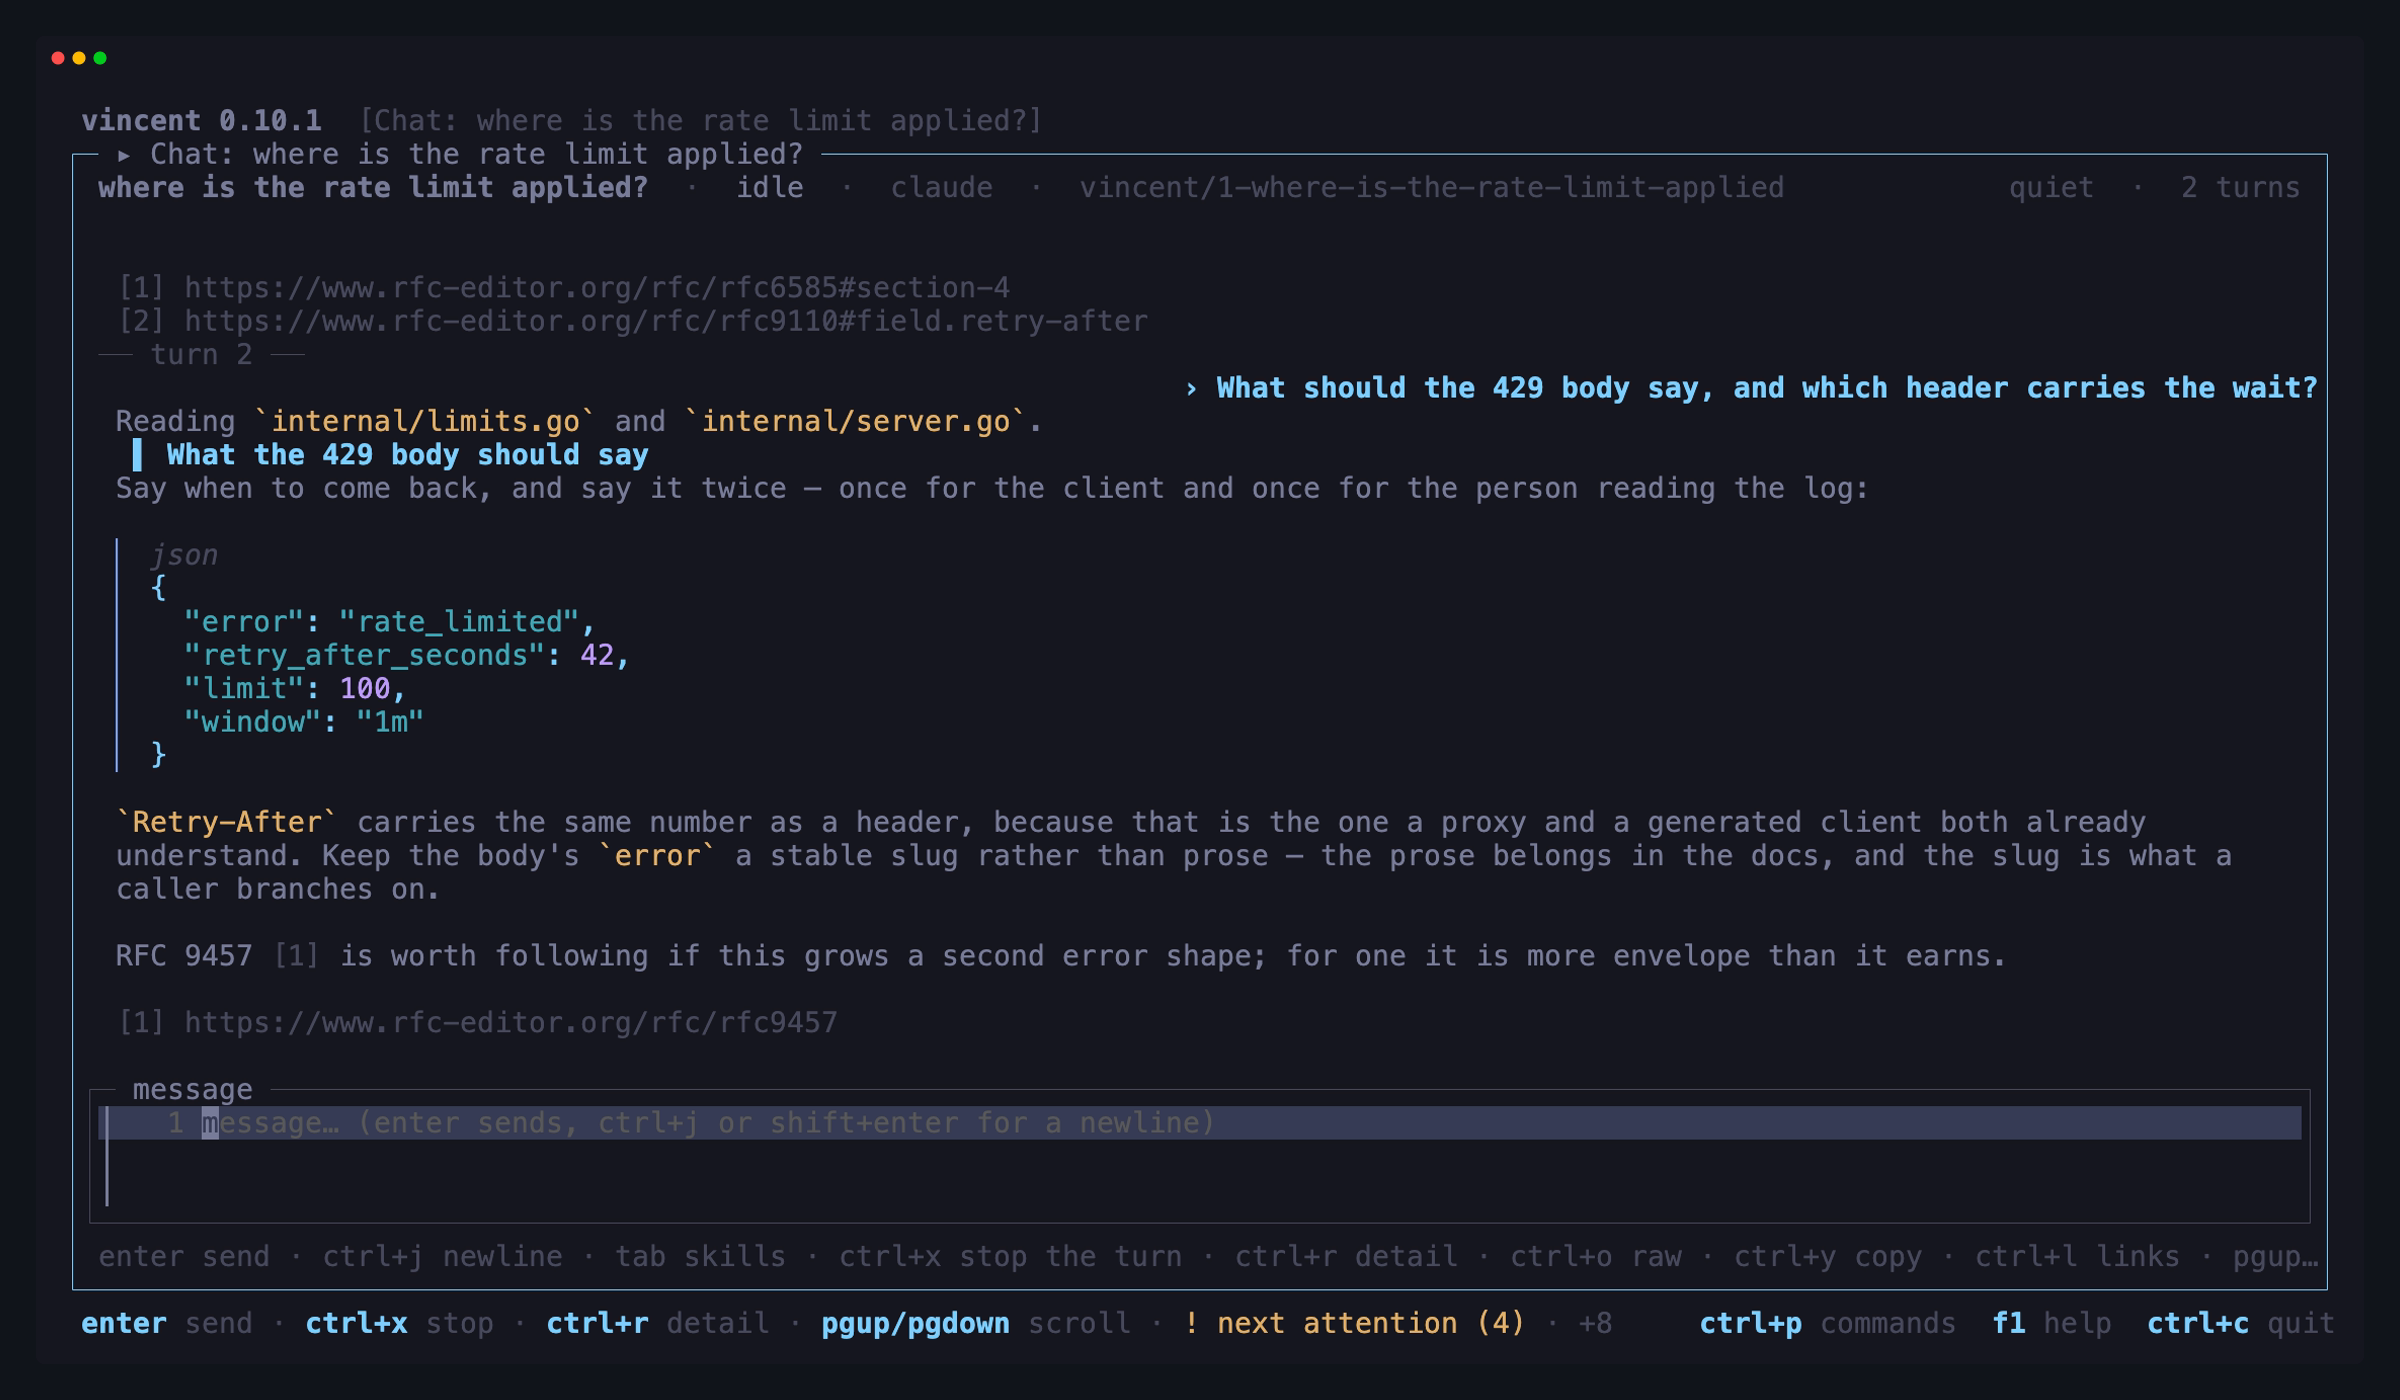Screen dimensions: 2400x1400
Task: Click 'ctrl+o raw' in panel hint row
Action: tap(1596, 1256)
